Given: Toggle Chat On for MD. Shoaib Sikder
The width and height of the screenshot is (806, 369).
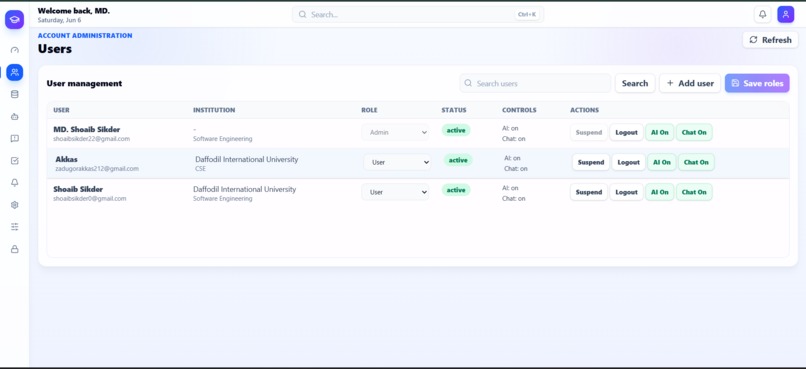Looking at the screenshot, I should click(694, 132).
